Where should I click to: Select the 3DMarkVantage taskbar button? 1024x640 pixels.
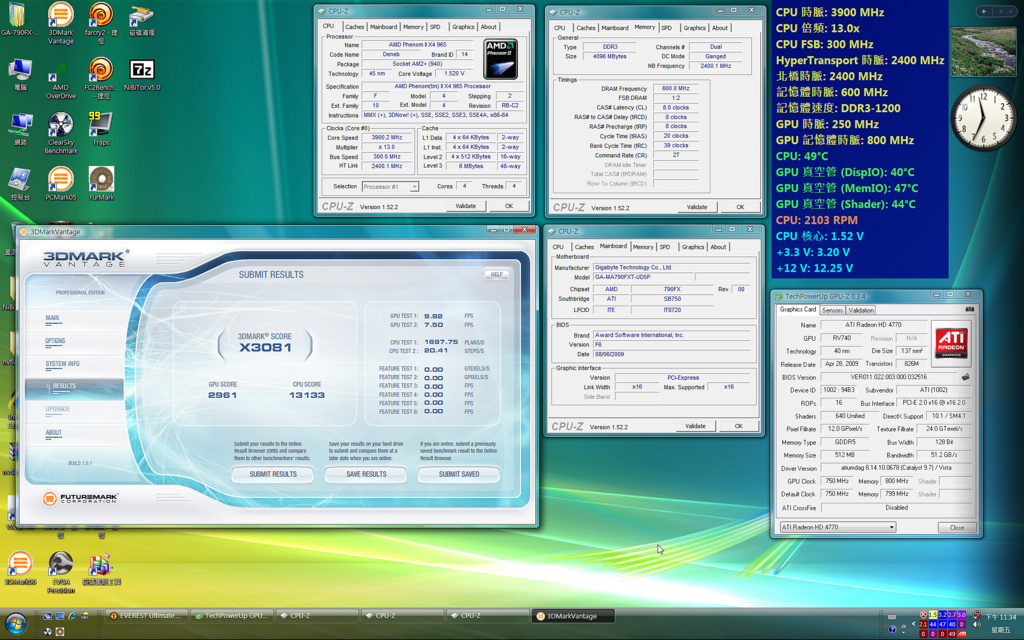click(573, 616)
